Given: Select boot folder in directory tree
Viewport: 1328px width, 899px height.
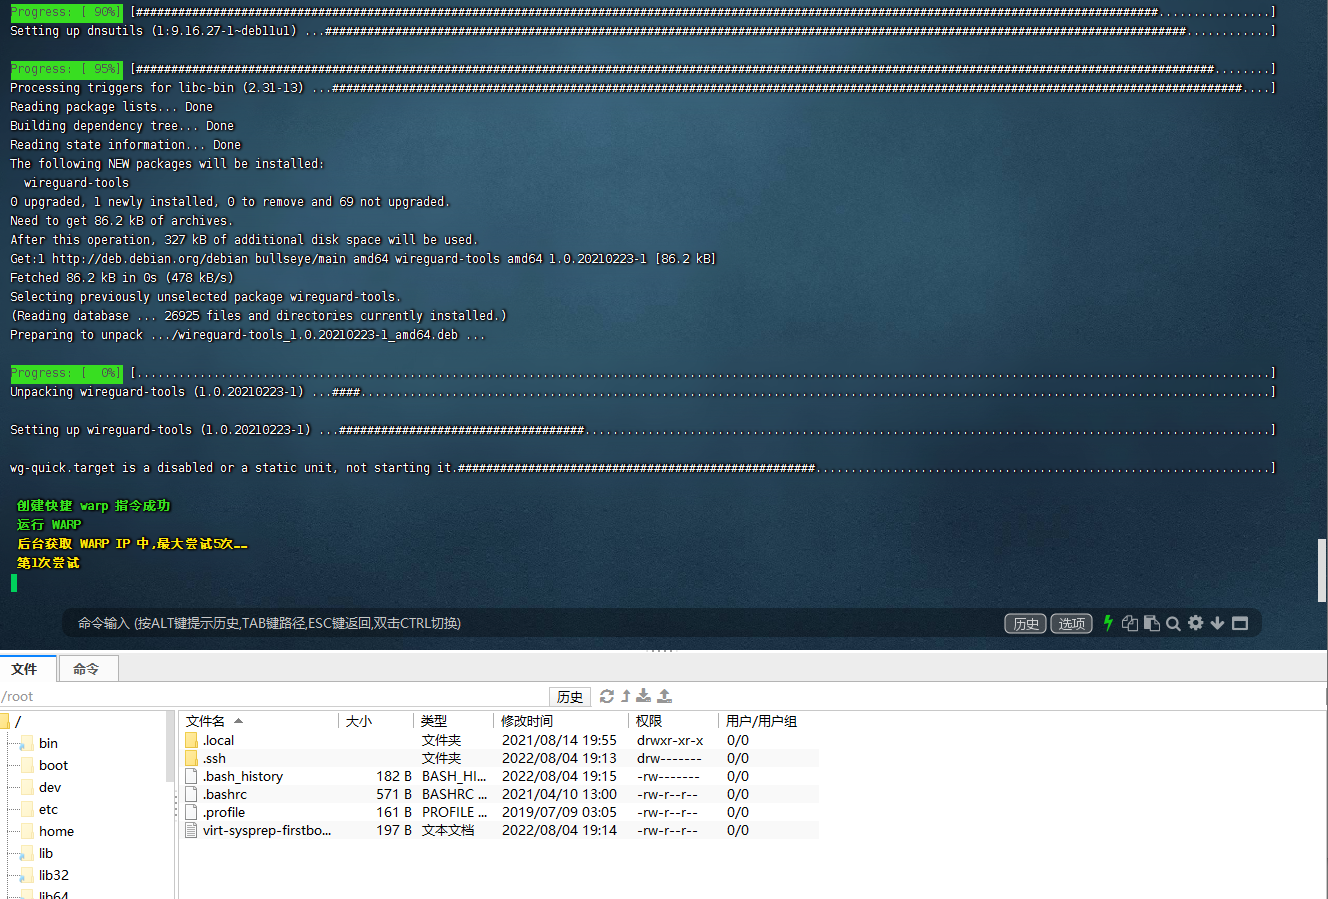Looking at the screenshot, I should [53, 765].
